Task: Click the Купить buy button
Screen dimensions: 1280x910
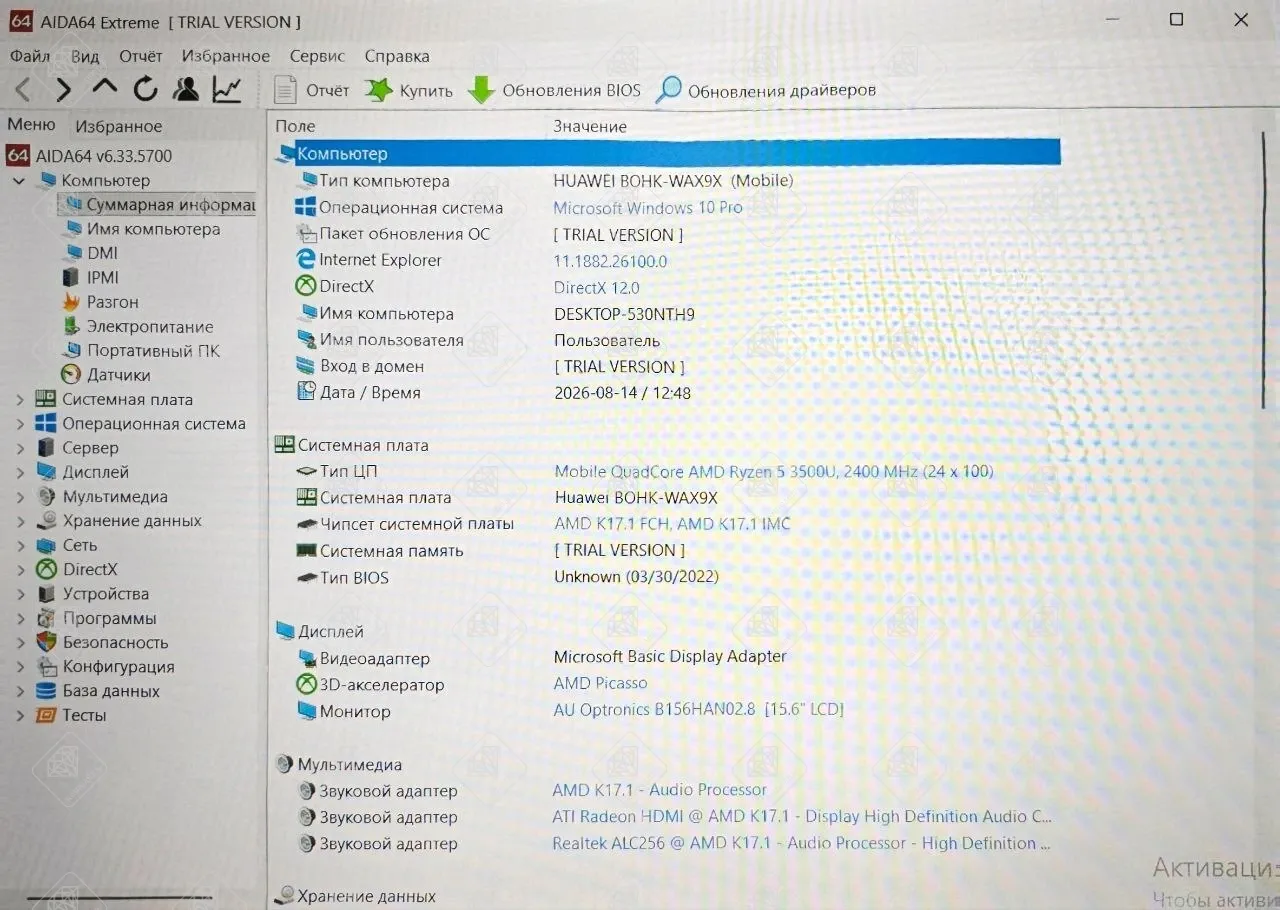Action: pos(409,90)
